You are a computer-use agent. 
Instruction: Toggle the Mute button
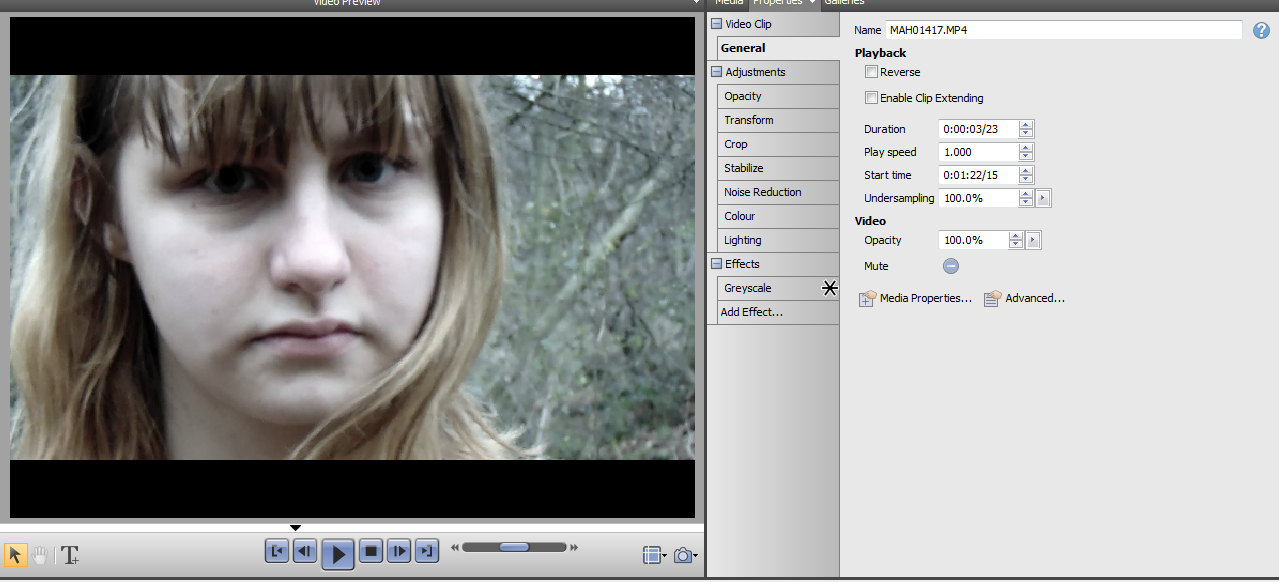tap(951, 266)
